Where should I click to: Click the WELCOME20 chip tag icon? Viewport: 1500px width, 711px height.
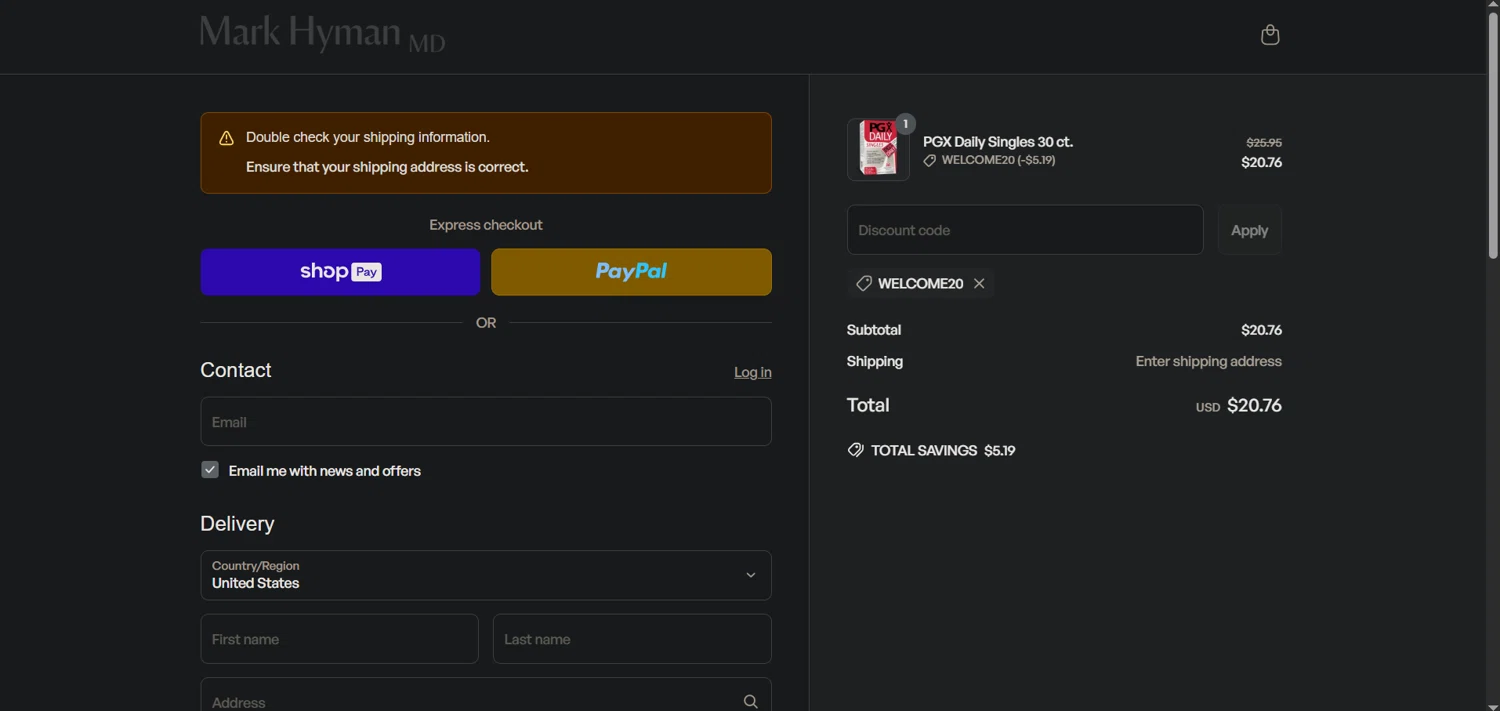click(864, 284)
